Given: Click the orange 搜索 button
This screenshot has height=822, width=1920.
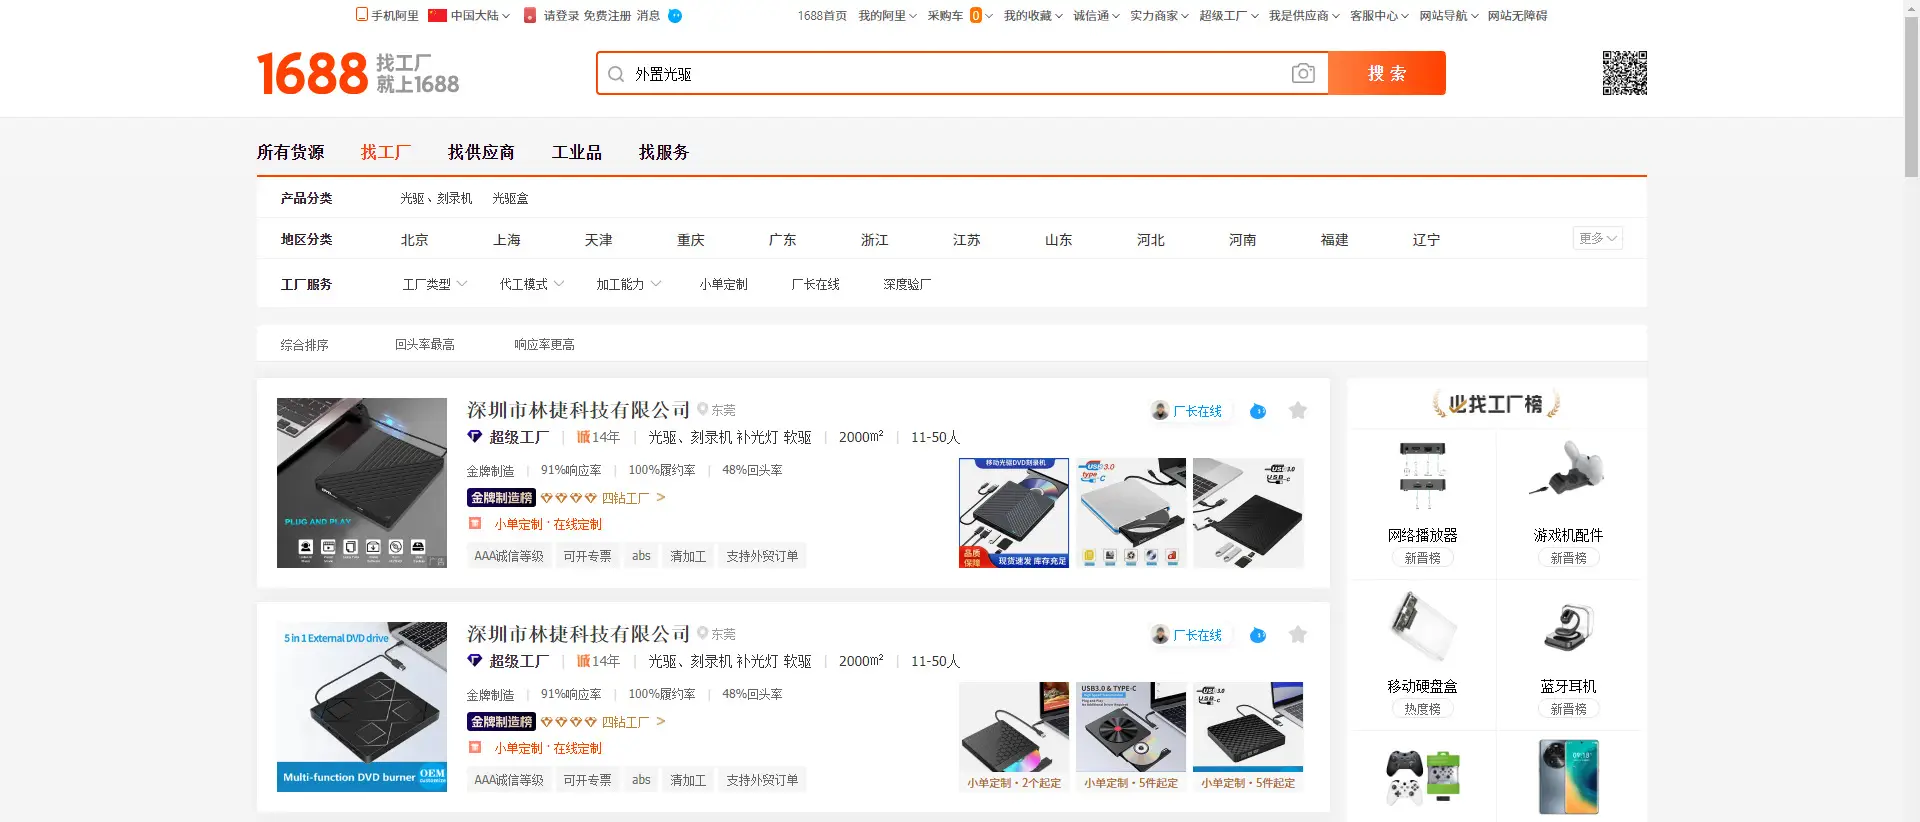Looking at the screenshot, I should (x=1387, y=73).
